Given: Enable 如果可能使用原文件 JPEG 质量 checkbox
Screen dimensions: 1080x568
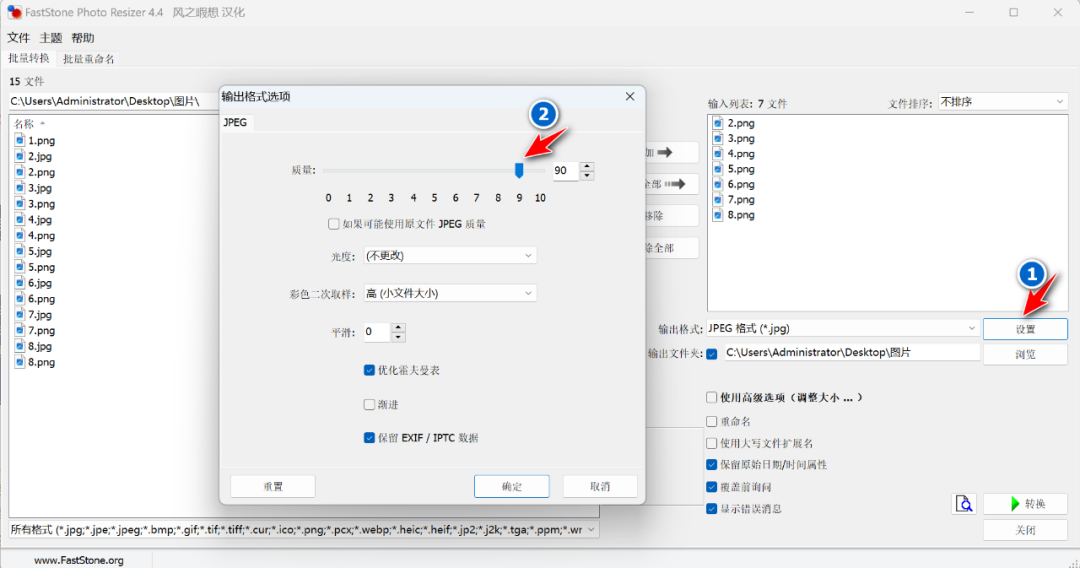Looking at the screenshot, I should pyautogui.click(x=334, y=224).
